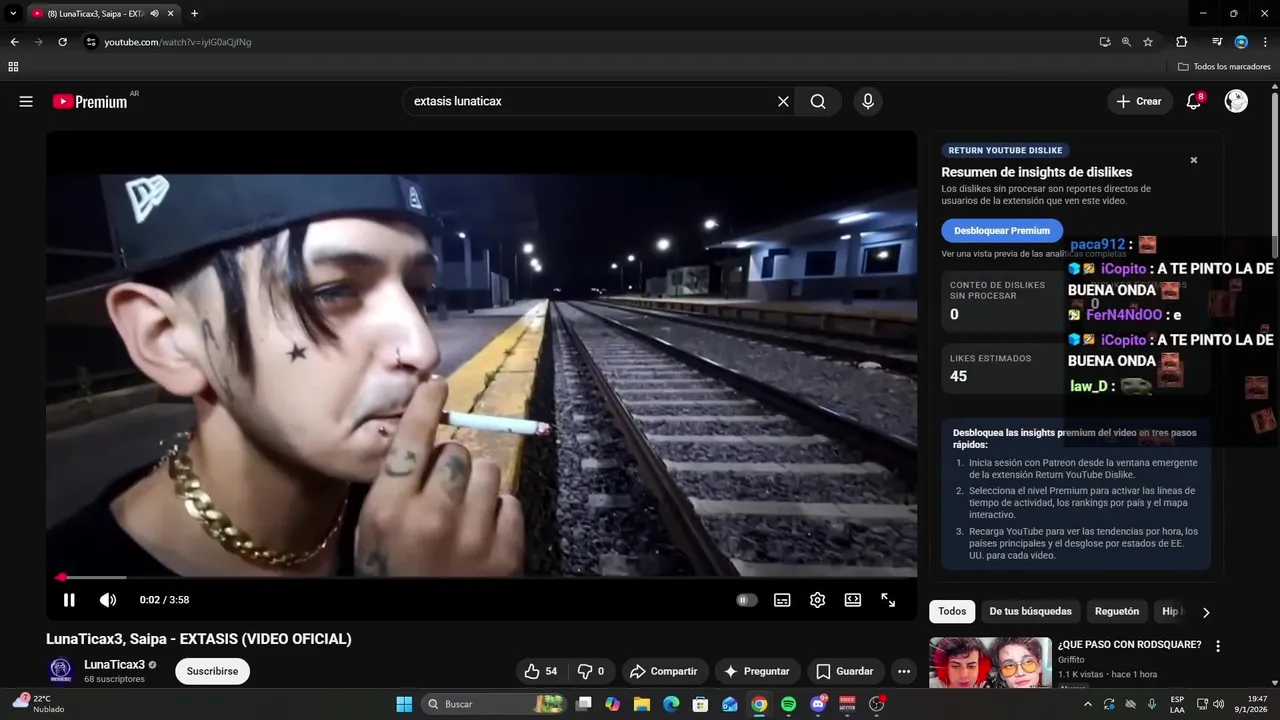Screen dimensions: 1280x720
Task: Open OBS Studio from the taskbar
Action: 877,704
